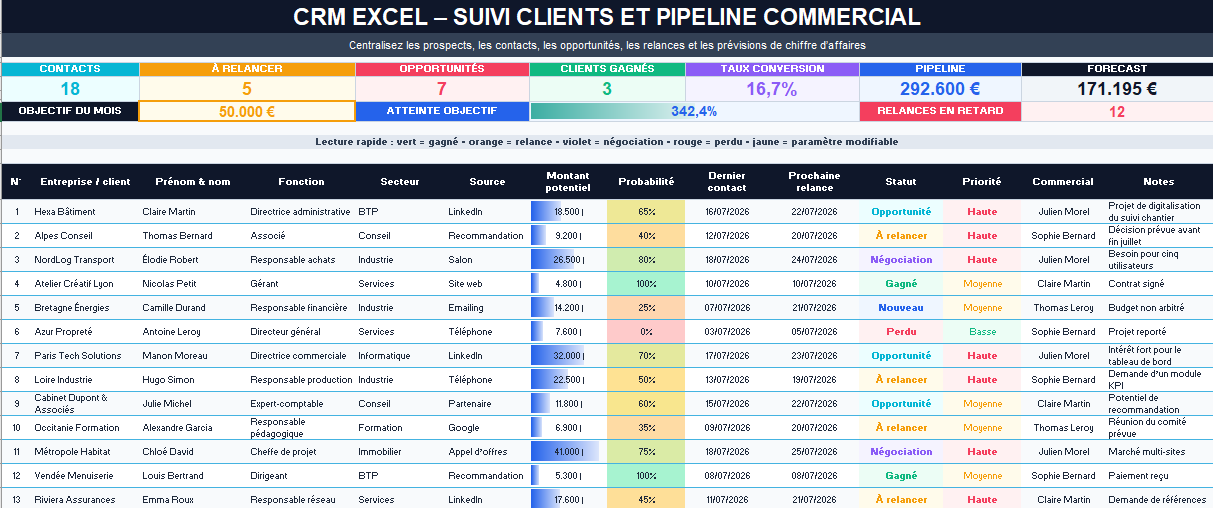This screenshot has height=508, width=1213.
Task: Select the Nouveau status of Bretagne Énergies
Action: click(901, 308)
